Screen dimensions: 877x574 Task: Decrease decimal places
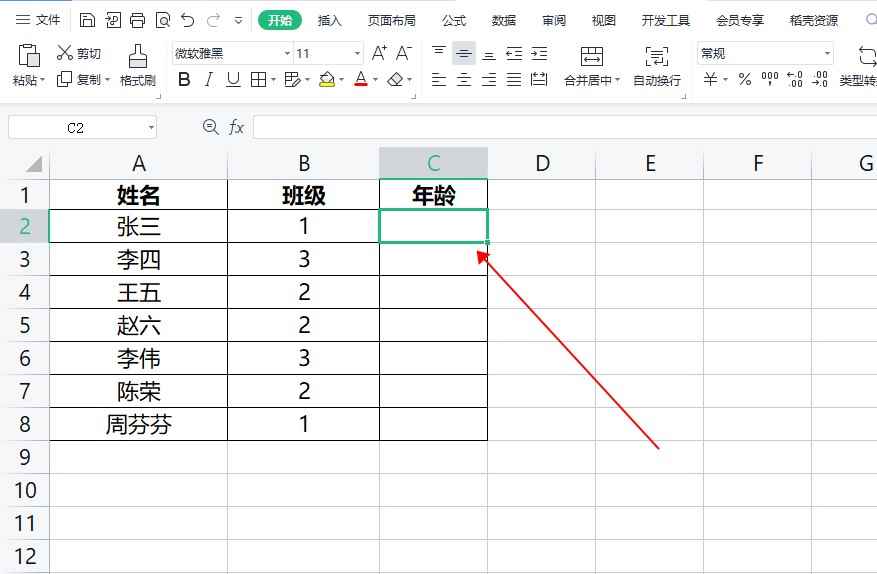click(819, 79)
